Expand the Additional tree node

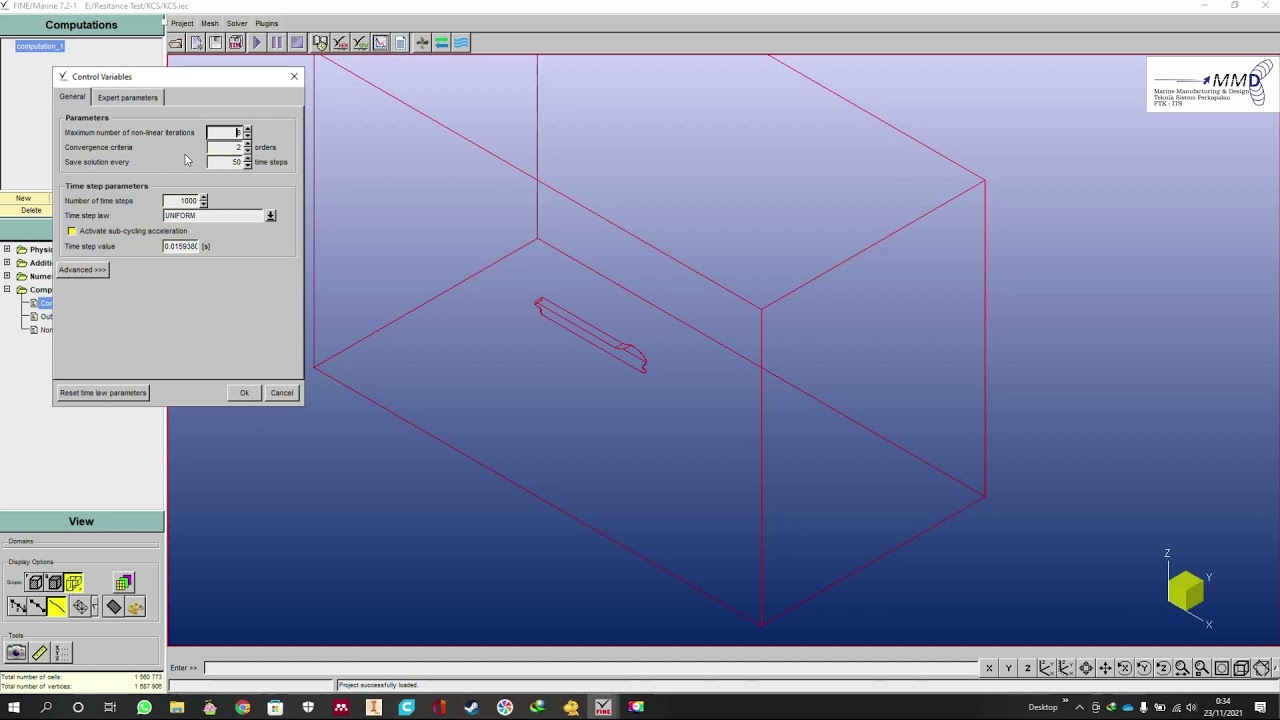[x=7, y=263]
